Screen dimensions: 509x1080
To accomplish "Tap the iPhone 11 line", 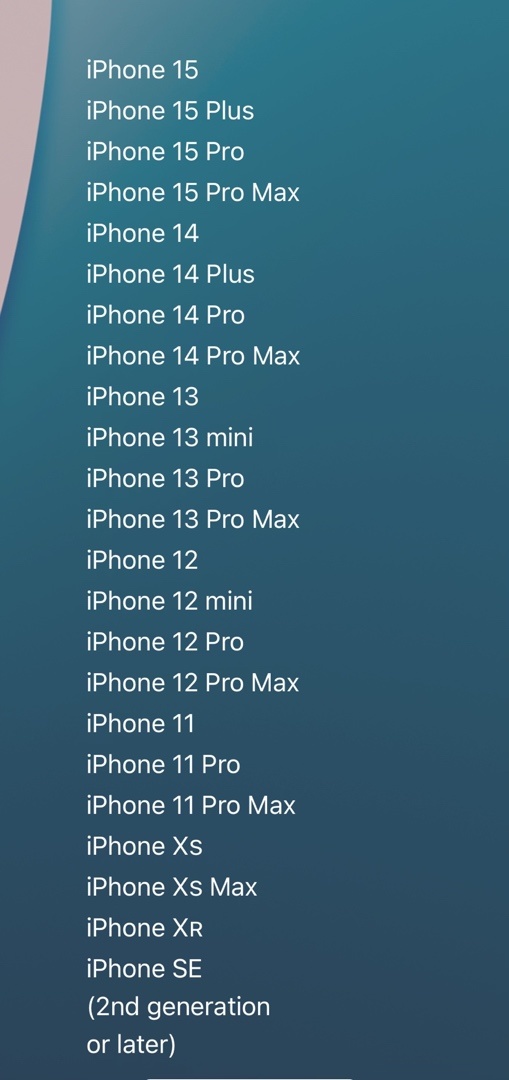I will pyautogui.click(x=141, y=723).
